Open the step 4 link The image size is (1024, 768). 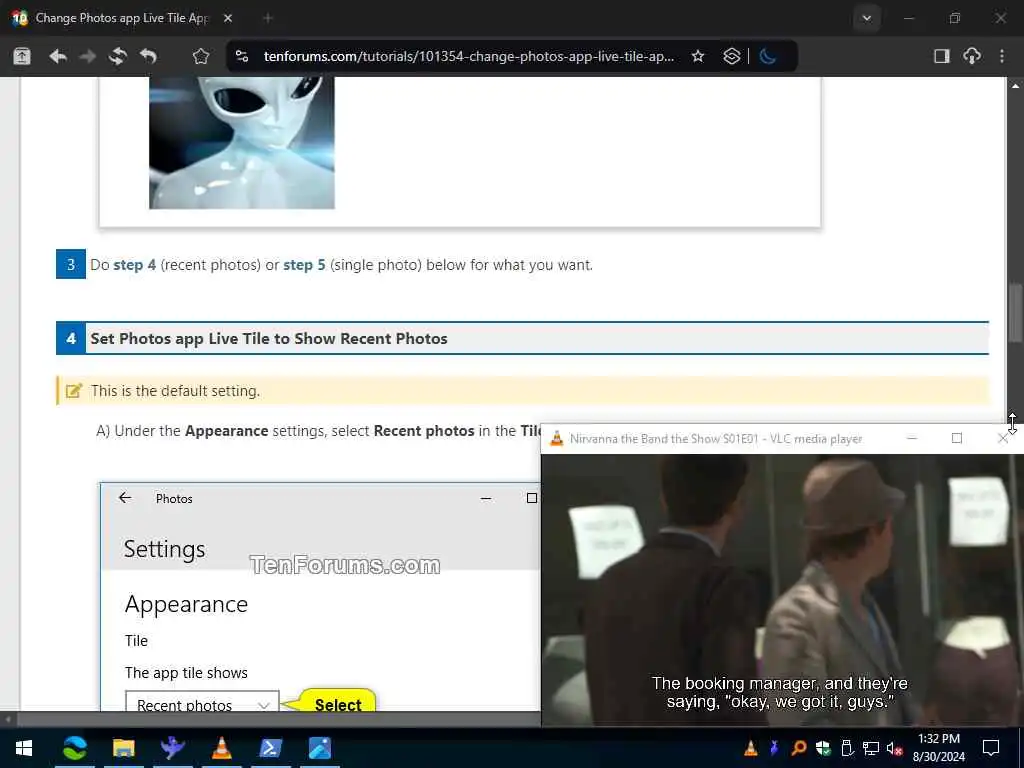(x=135, y=265)
